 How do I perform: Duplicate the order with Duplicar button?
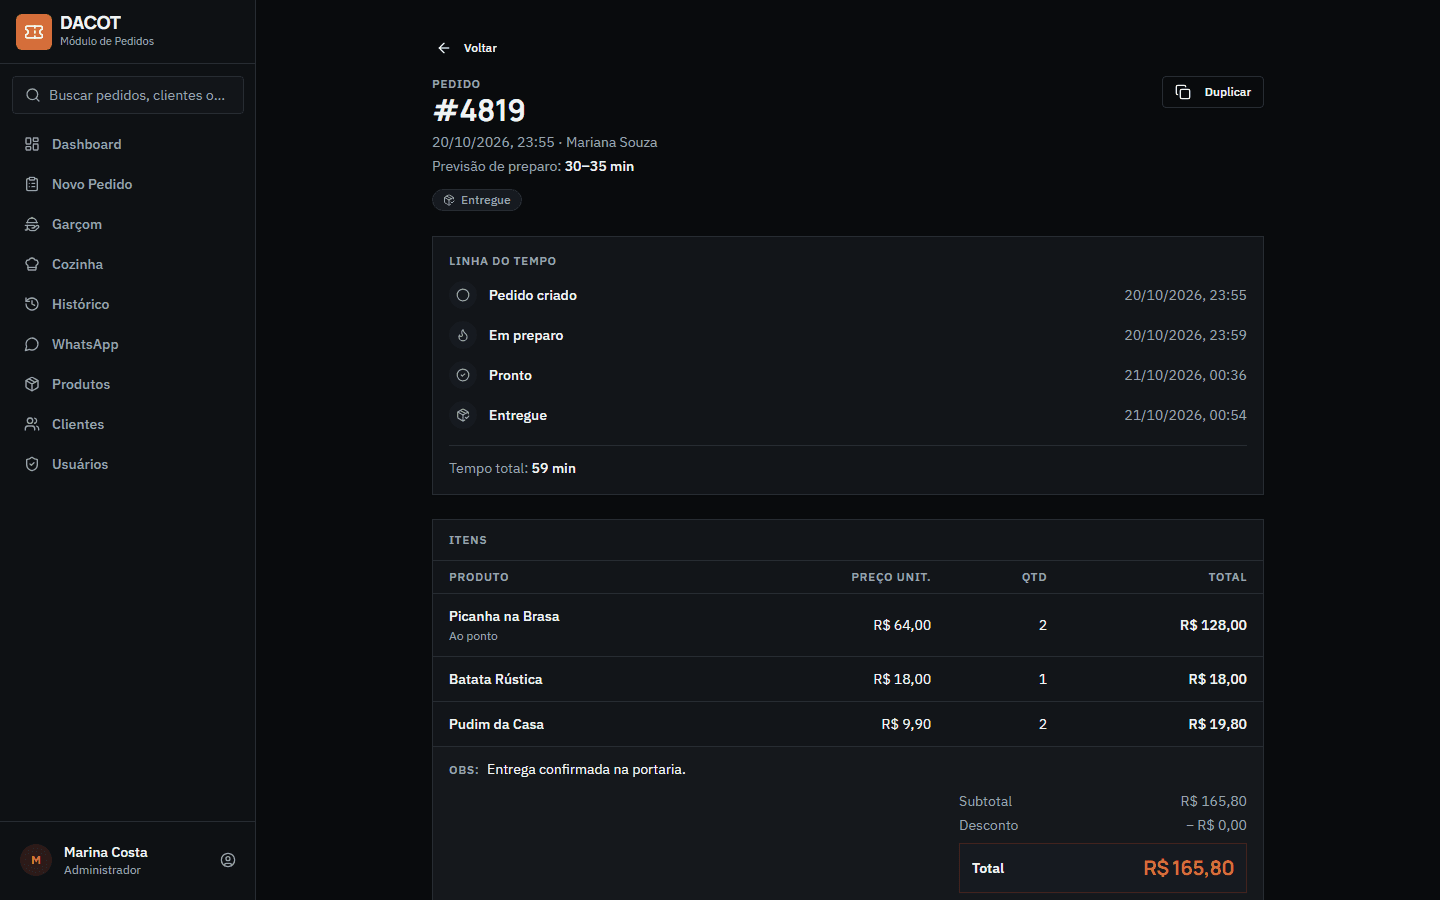coord(1213,92)
